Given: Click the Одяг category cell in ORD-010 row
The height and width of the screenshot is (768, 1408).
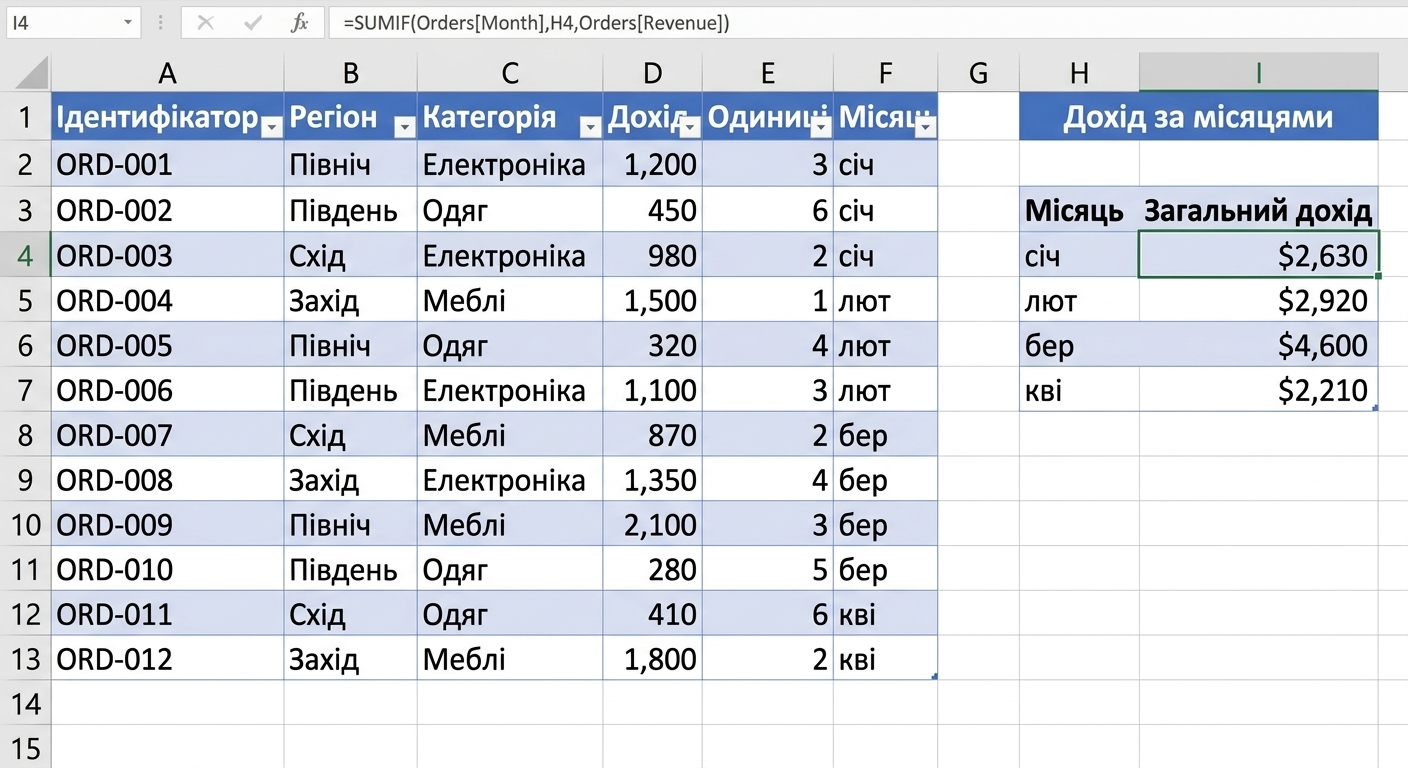Looking at the screenshot, I should point(510,569).
